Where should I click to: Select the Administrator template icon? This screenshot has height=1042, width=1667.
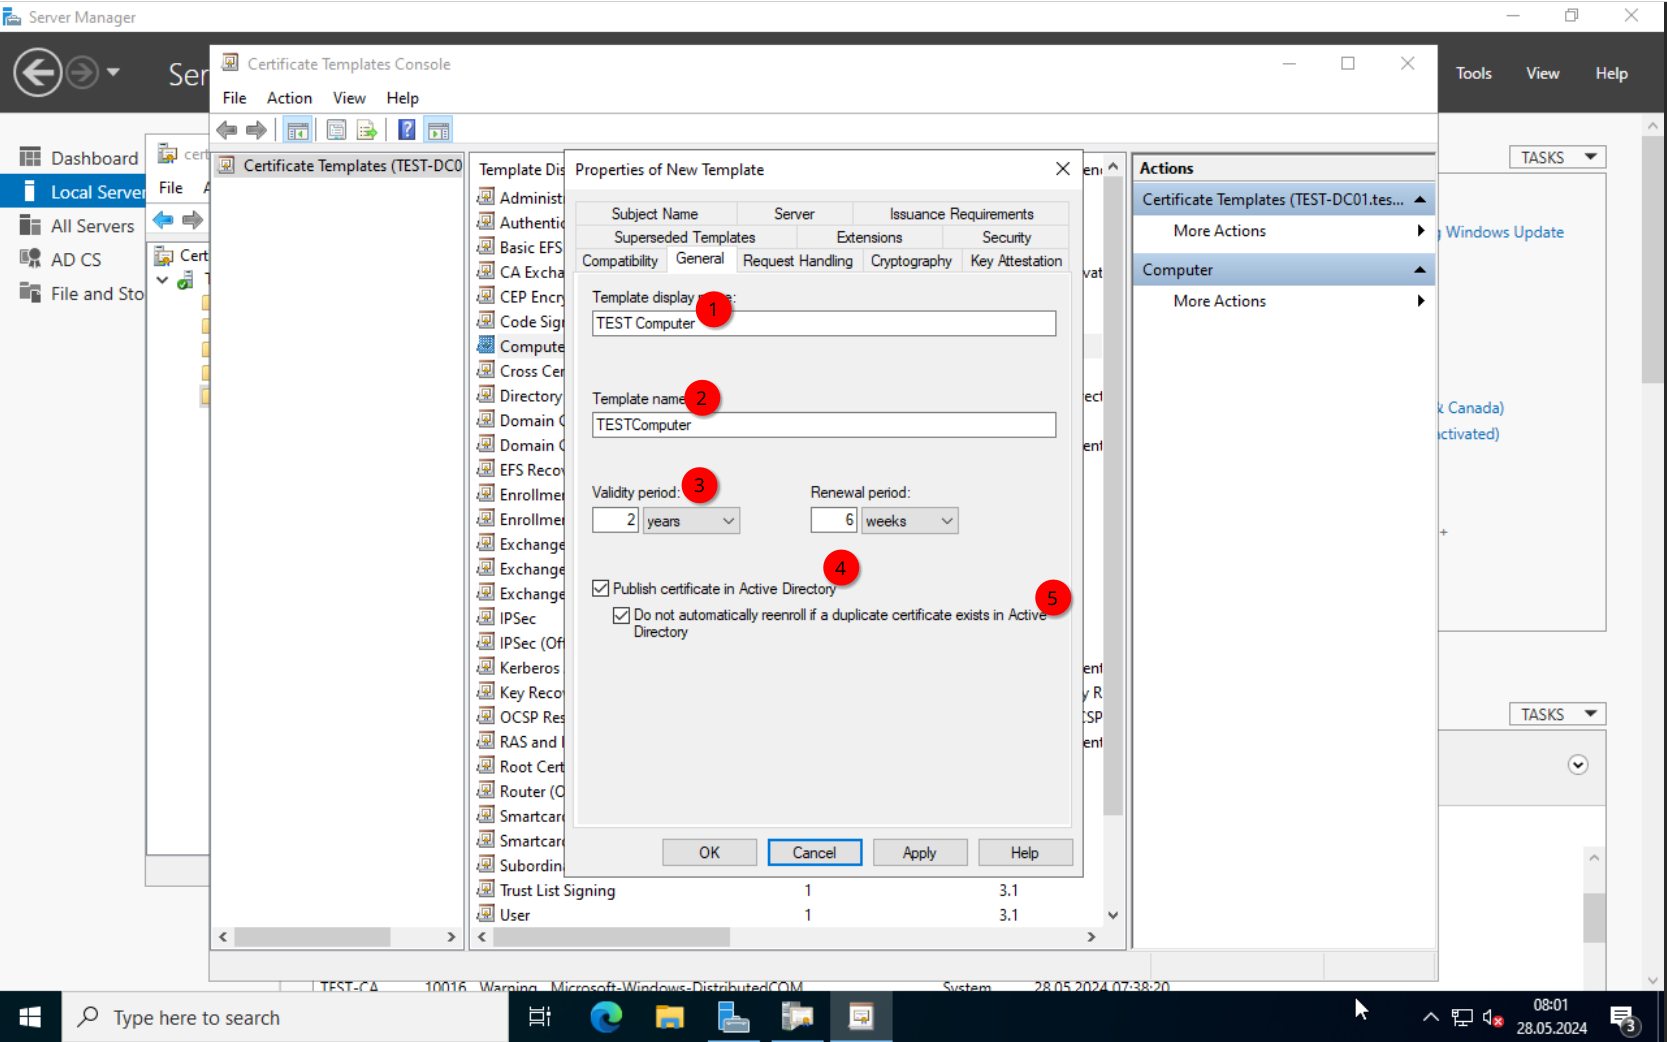486,197
